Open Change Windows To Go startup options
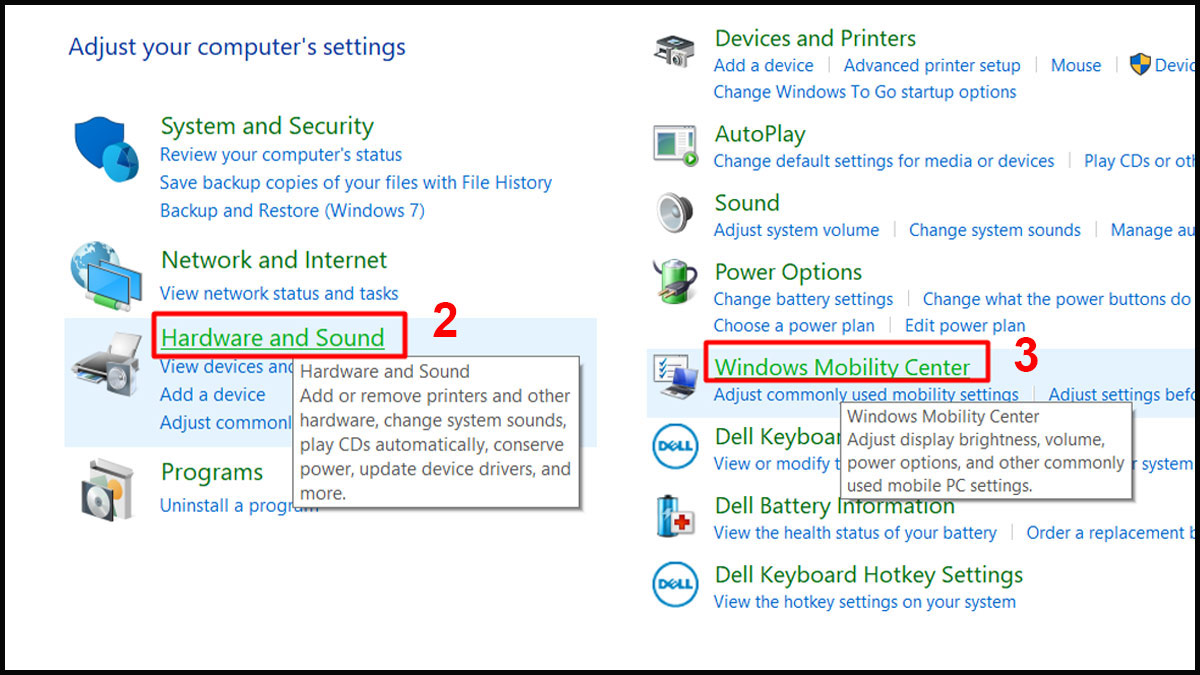Image resolution: width=1200 pixels, height=675 pixels. 864,91
